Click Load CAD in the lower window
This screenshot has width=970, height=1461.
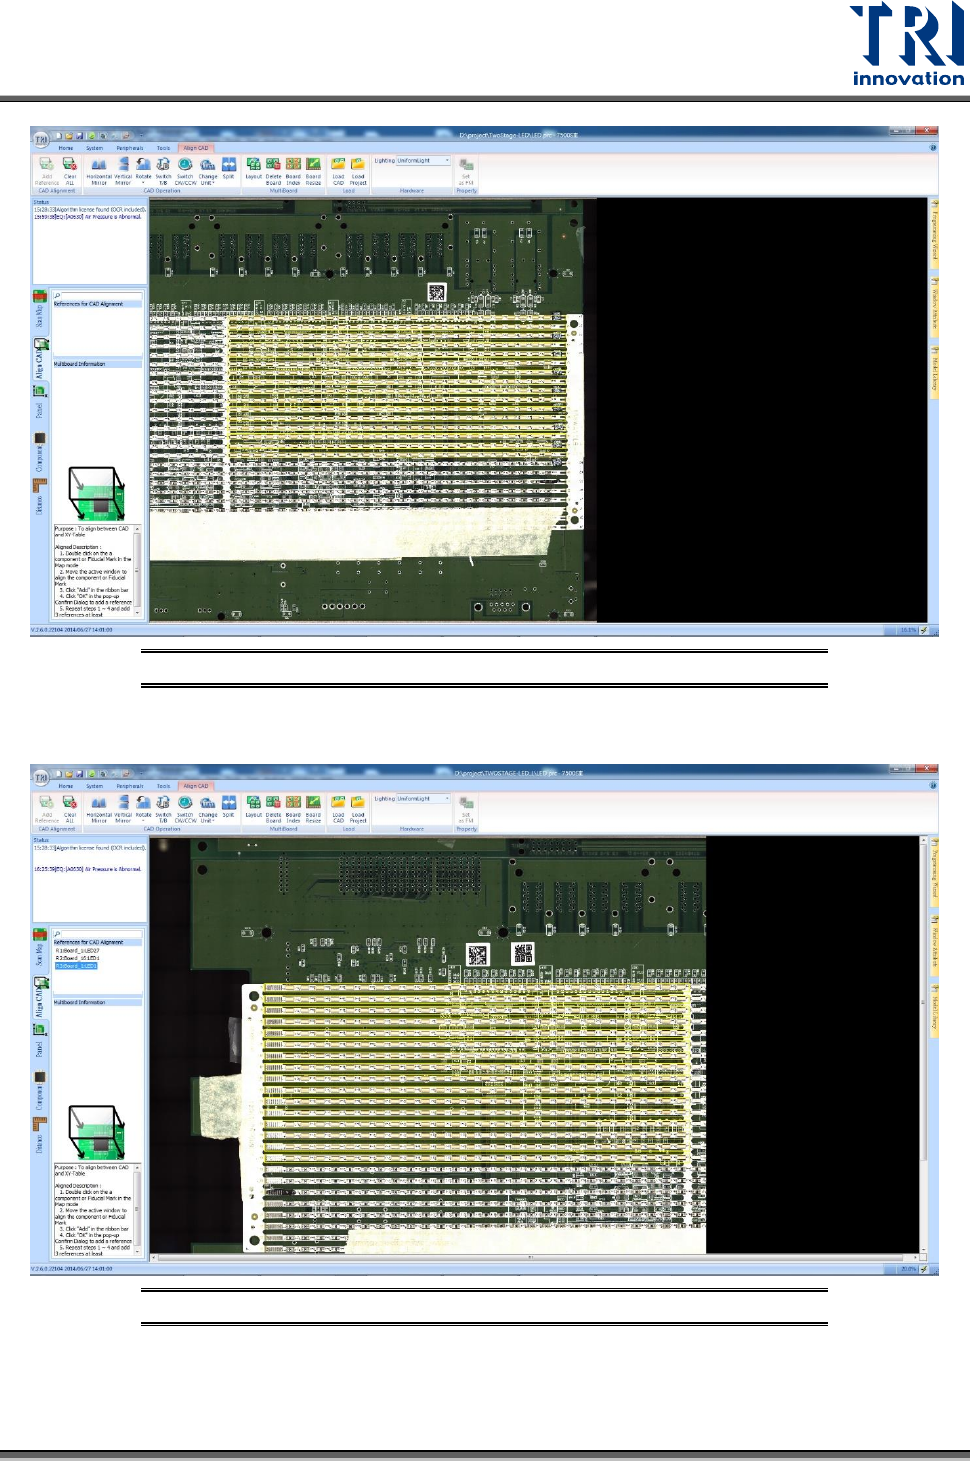click(x=338, y=808)
